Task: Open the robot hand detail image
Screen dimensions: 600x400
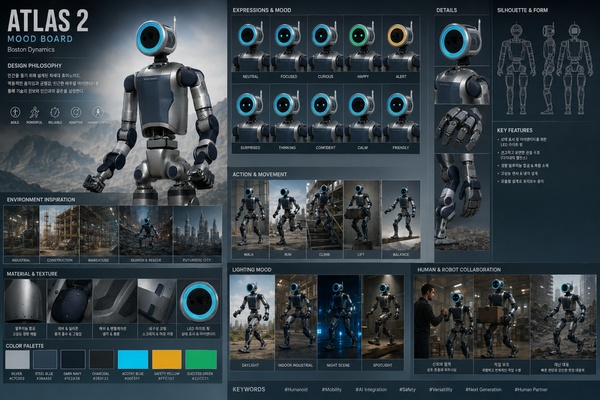Action: pyautogui.click(x=462, y=129)
